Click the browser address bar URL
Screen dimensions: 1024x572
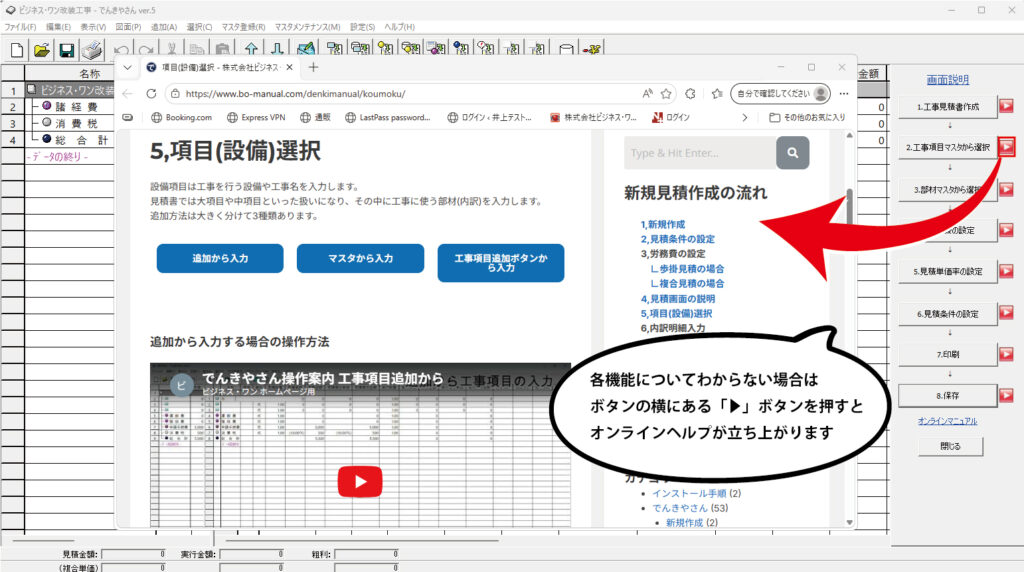pyautogui.click(x=295, y=93)
